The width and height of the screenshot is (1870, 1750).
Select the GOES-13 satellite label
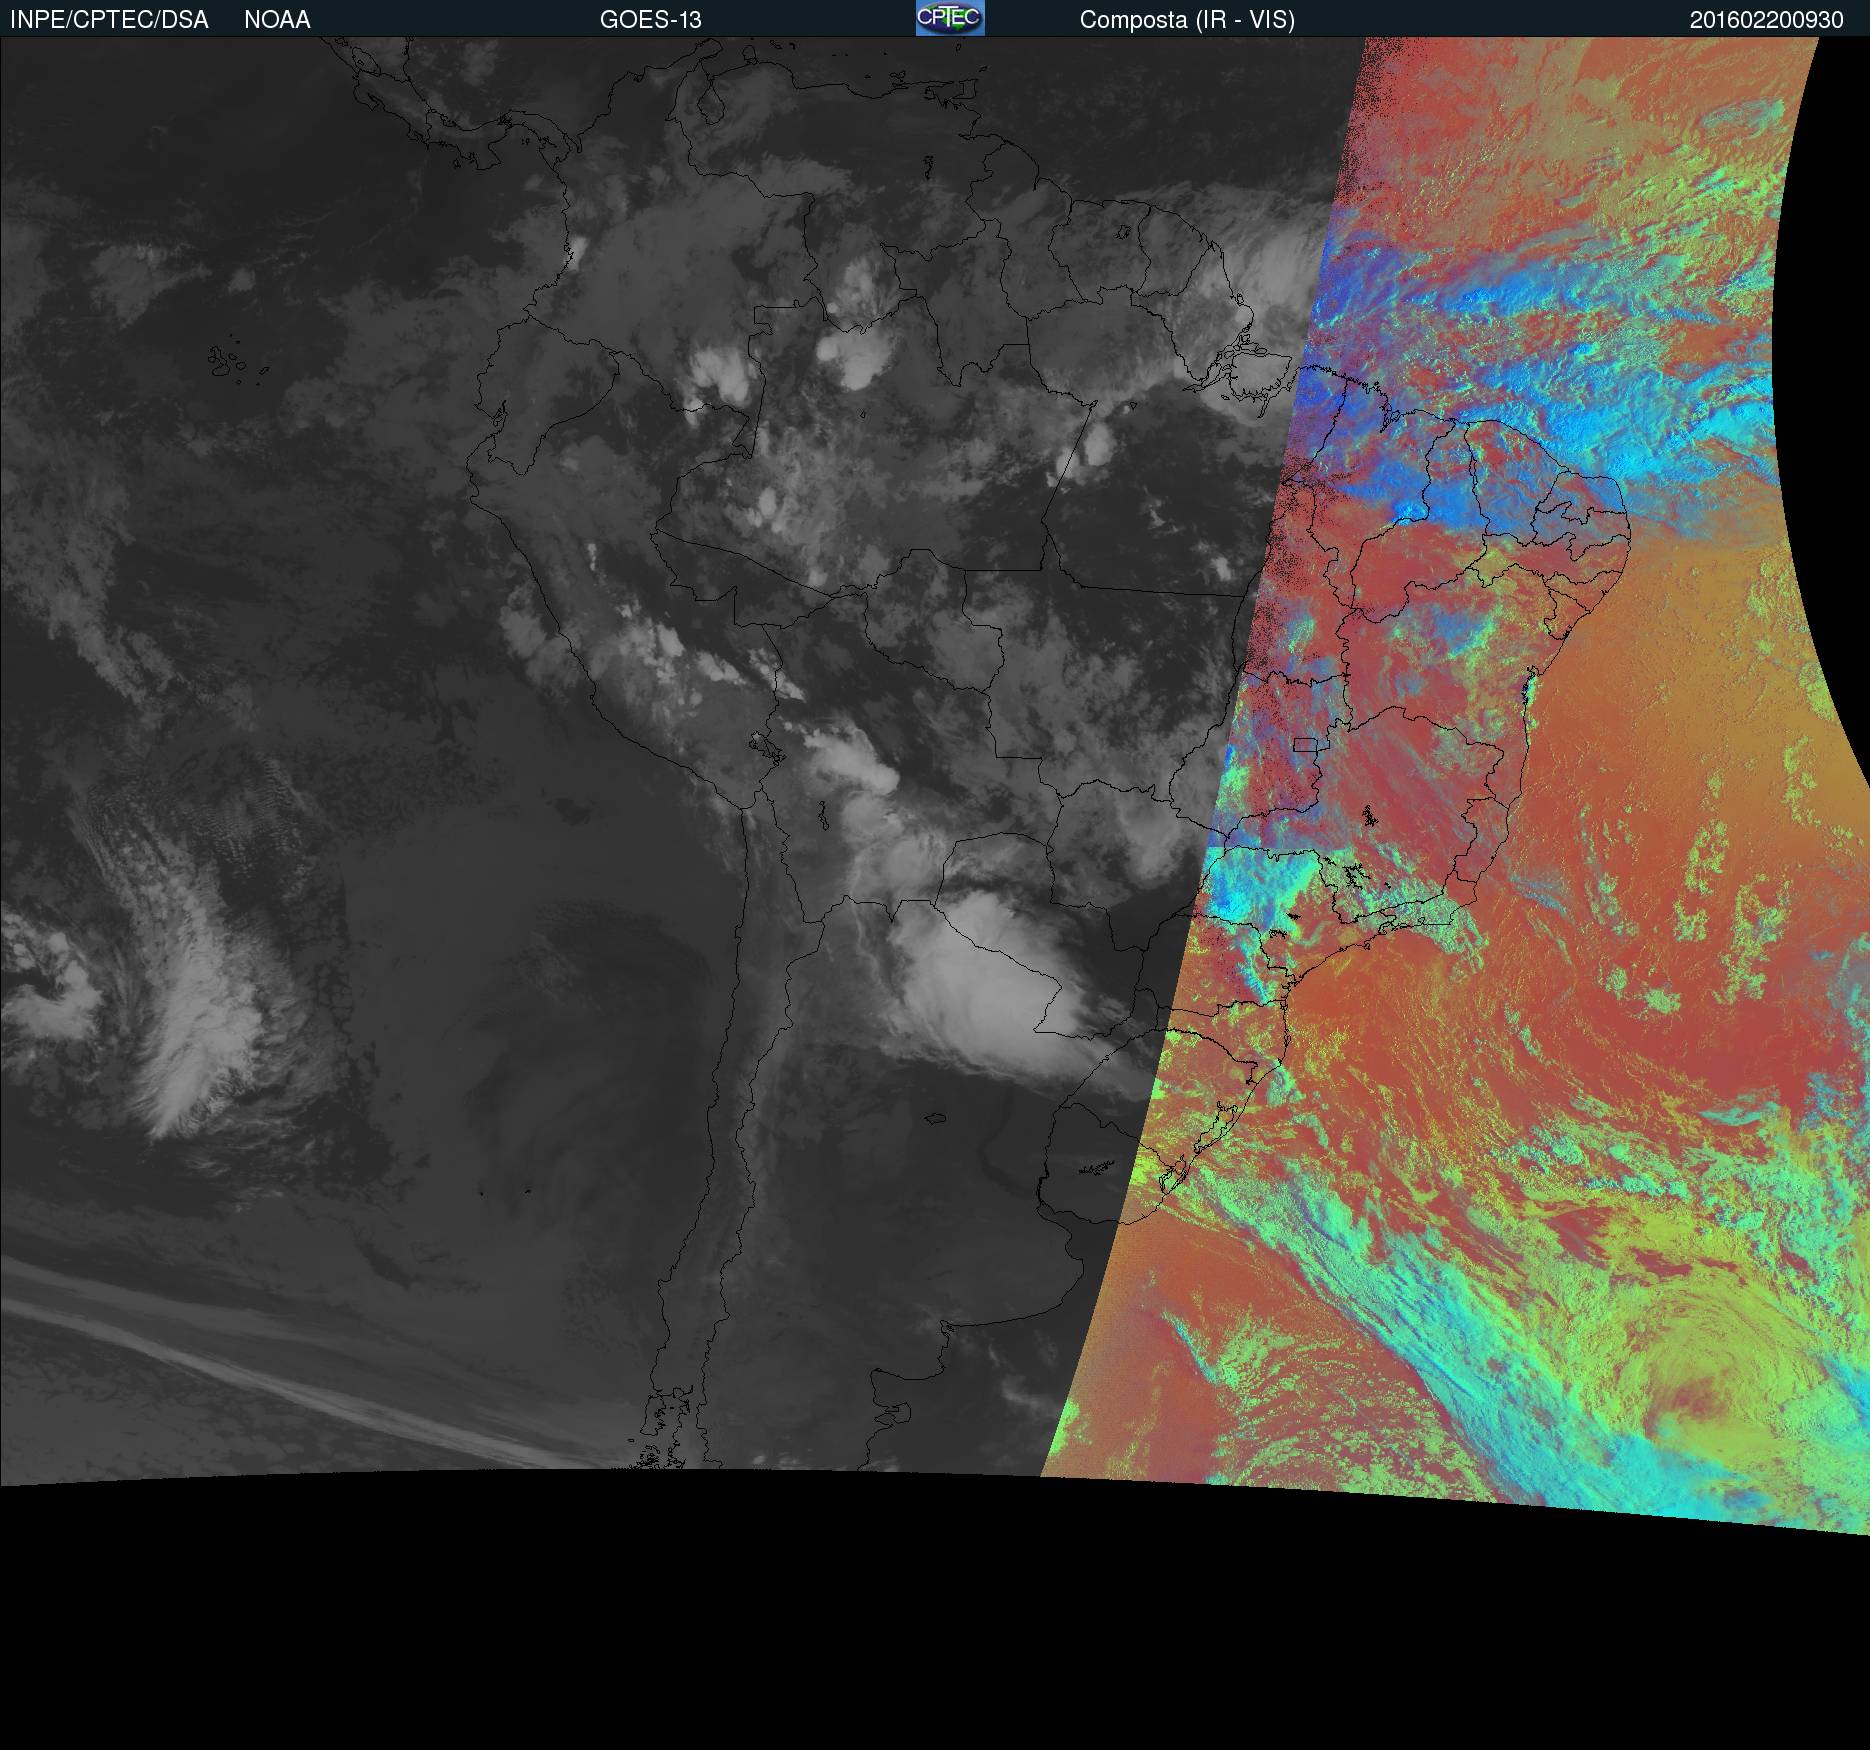pyautogui.click(x=651, y=20)
